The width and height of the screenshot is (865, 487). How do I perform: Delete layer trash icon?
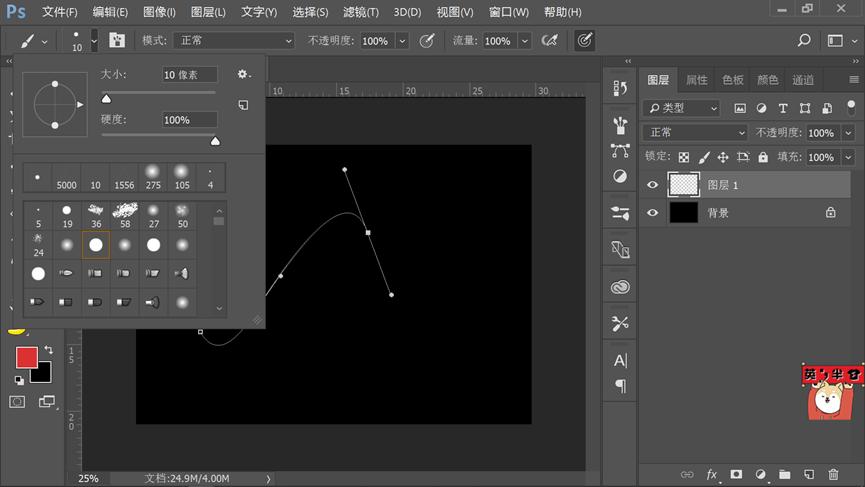(833, 474)
